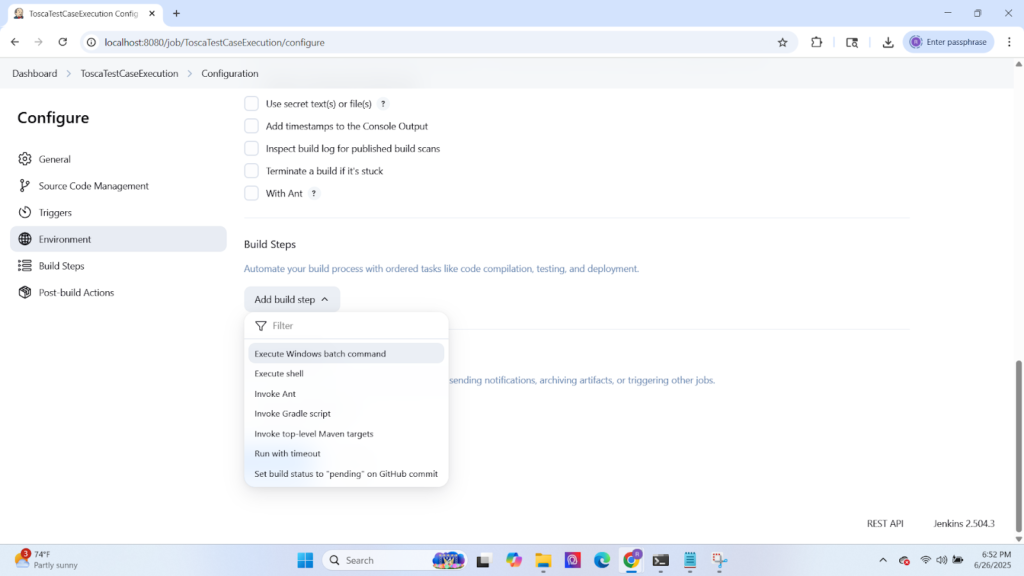1024x576 pixels.
Task: Click the help icon next to secret text option
Action: pyautogui.click(x=383, y=103)
